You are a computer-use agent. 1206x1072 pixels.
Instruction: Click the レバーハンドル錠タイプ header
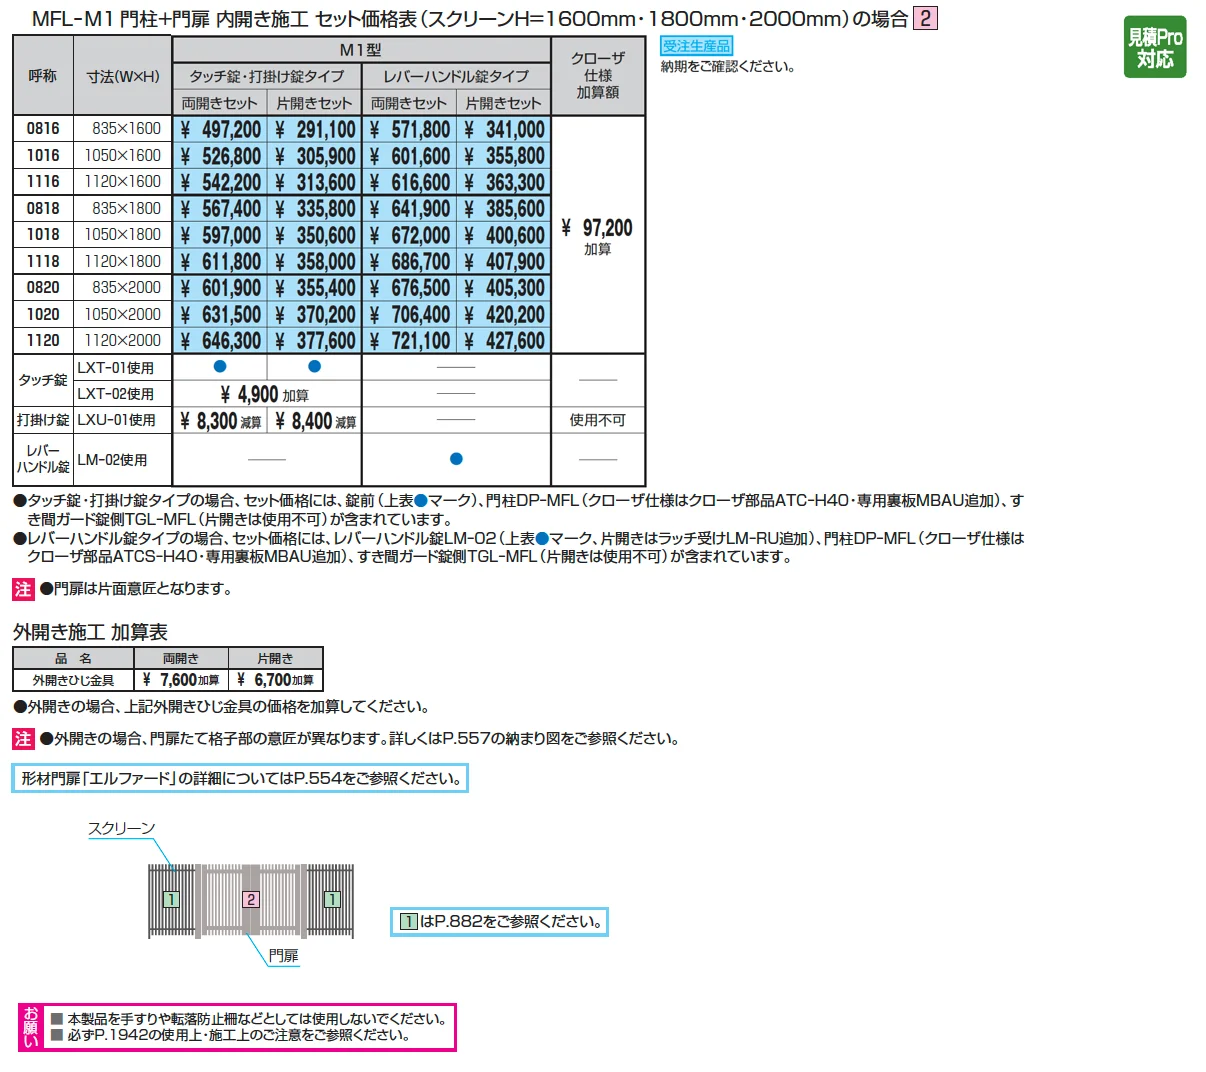pos(456,76)
